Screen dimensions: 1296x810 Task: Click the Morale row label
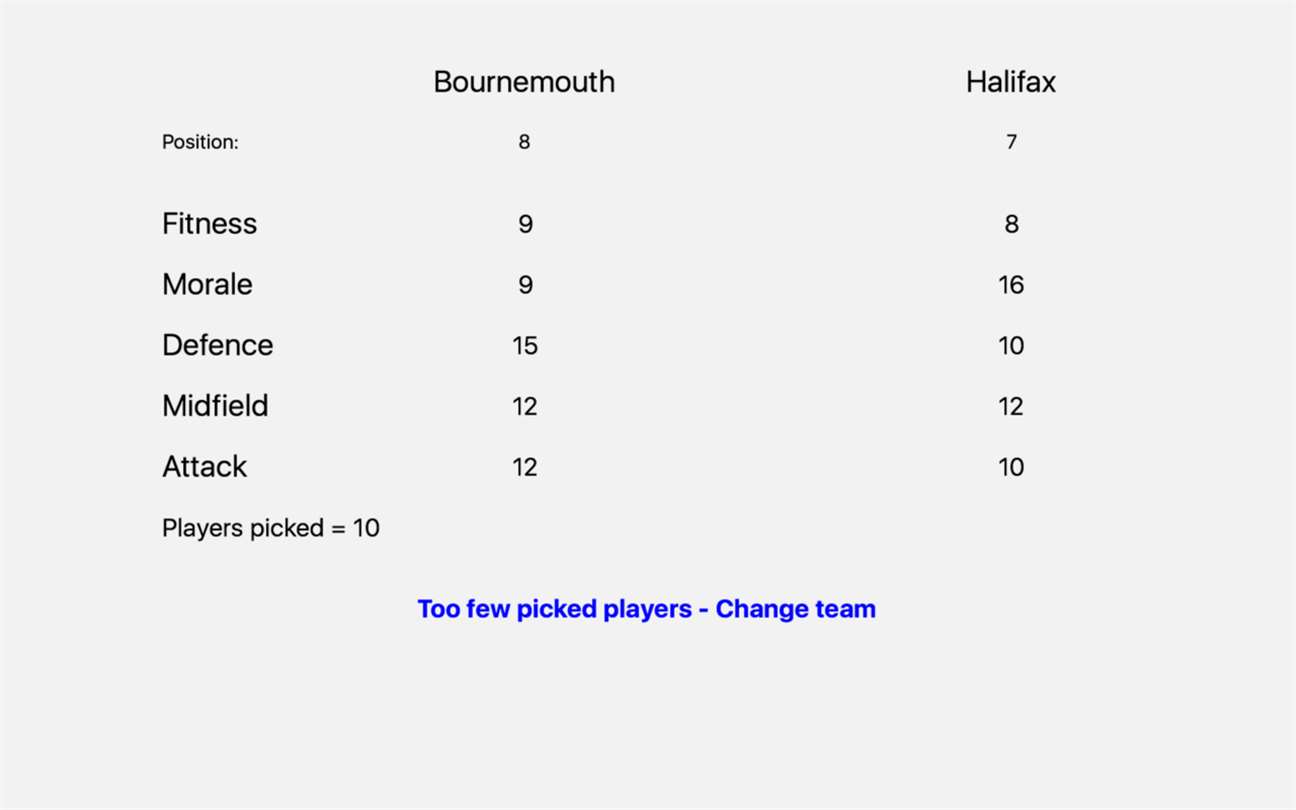[x=207, y=284]
